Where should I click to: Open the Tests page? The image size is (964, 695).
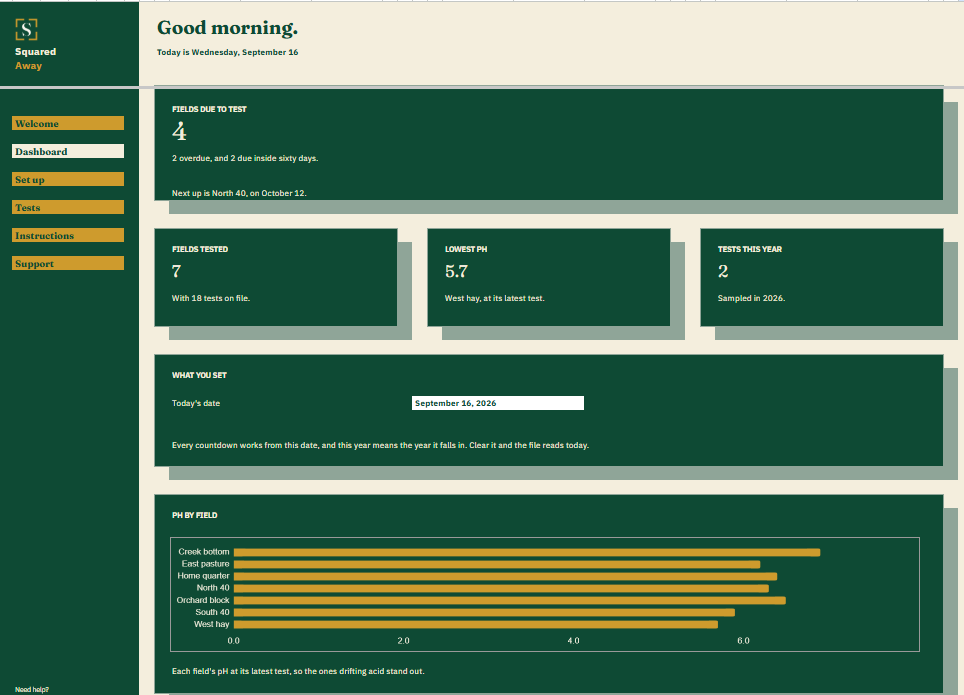point(68,207)
